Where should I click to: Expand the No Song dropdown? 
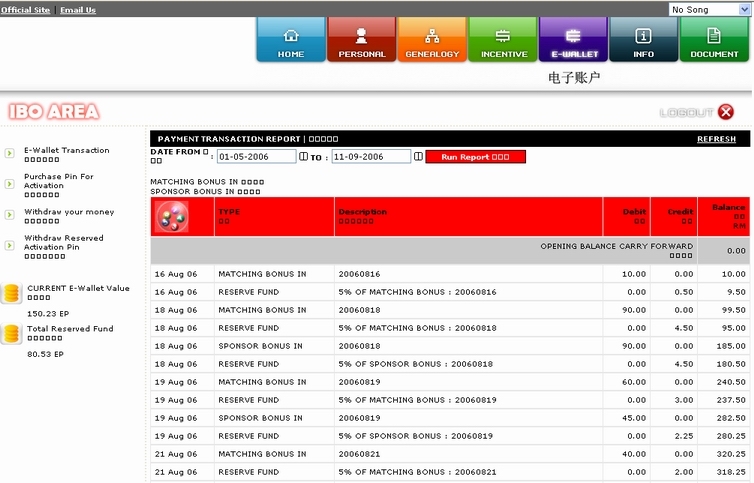[709, 9]
